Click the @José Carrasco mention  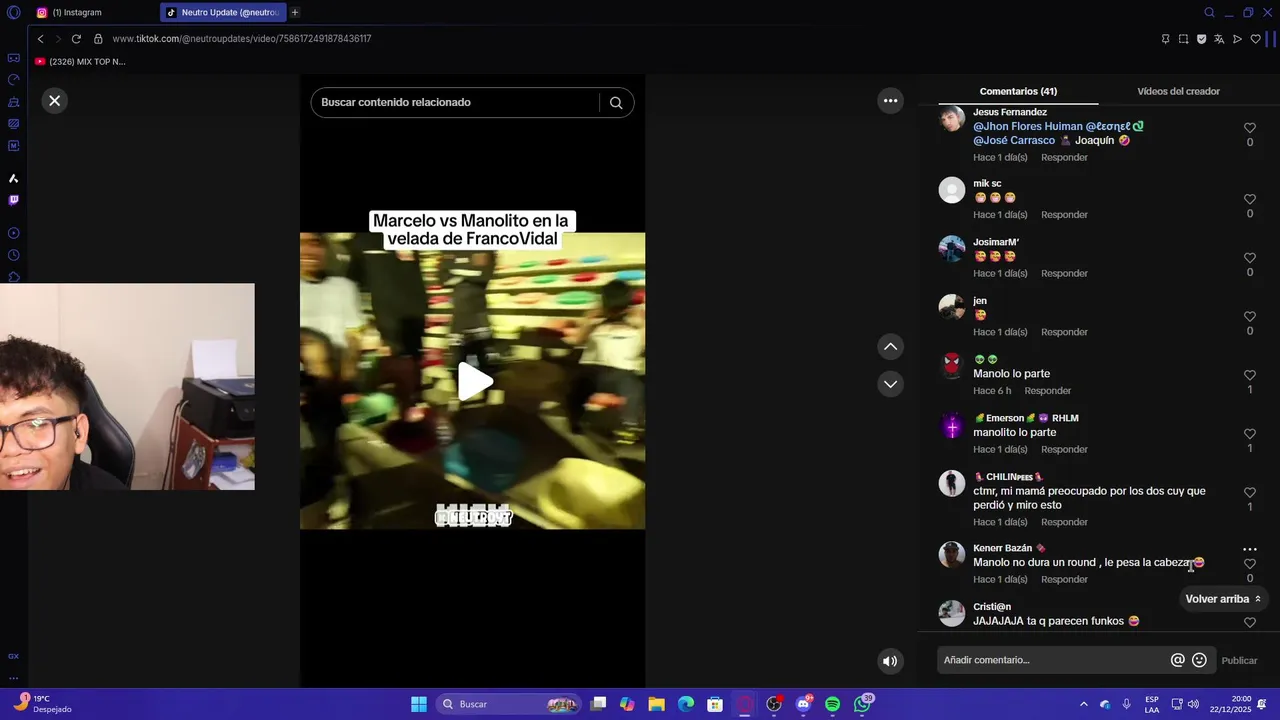tap(1014, 141)
